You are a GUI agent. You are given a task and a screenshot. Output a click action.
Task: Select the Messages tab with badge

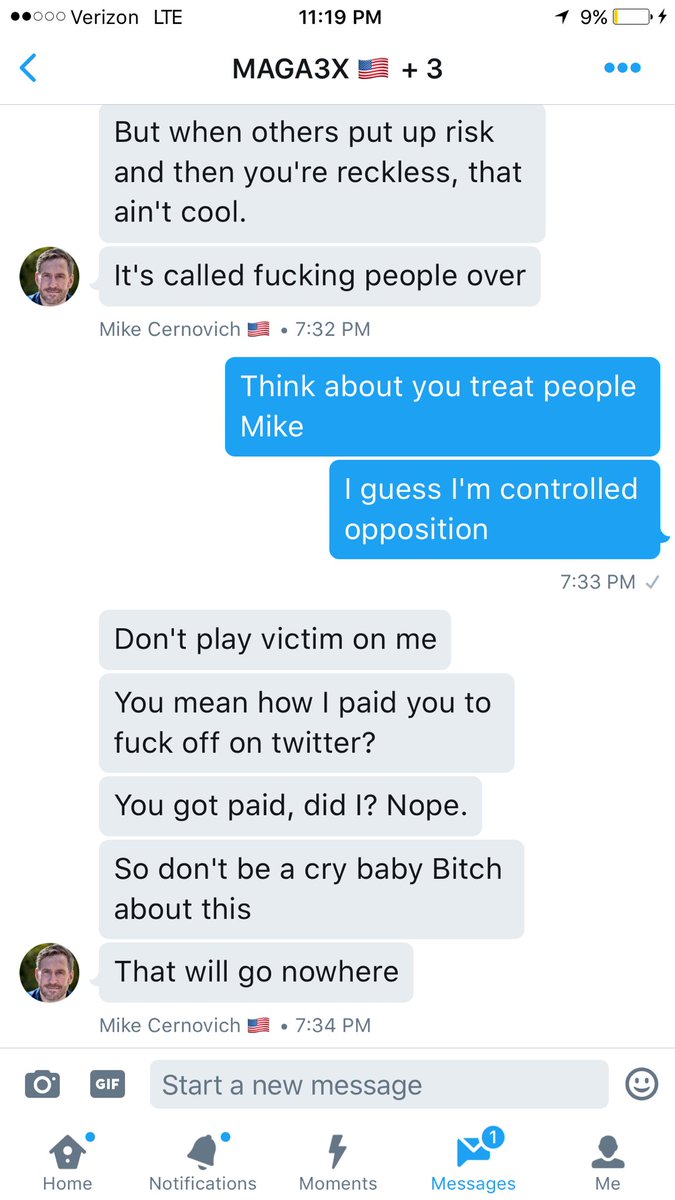tap(473, 1163)
